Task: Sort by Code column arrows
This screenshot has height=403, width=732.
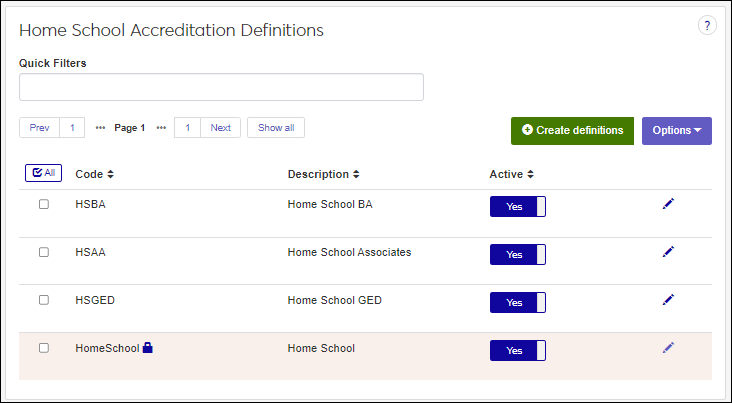Action: [110, 174]
